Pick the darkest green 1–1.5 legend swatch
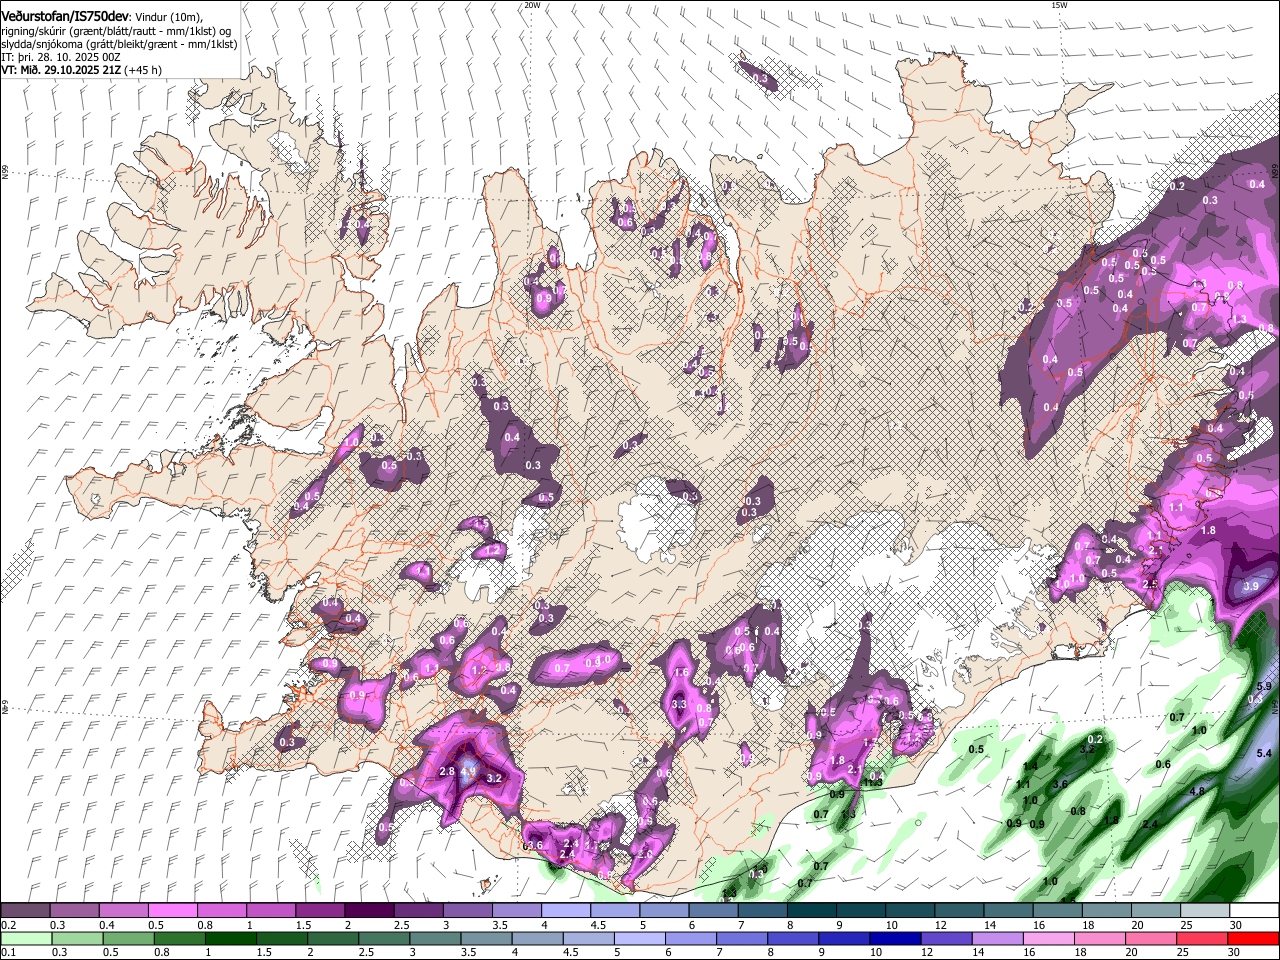This screenshot has height=960, width=1280. coord(232,938)
